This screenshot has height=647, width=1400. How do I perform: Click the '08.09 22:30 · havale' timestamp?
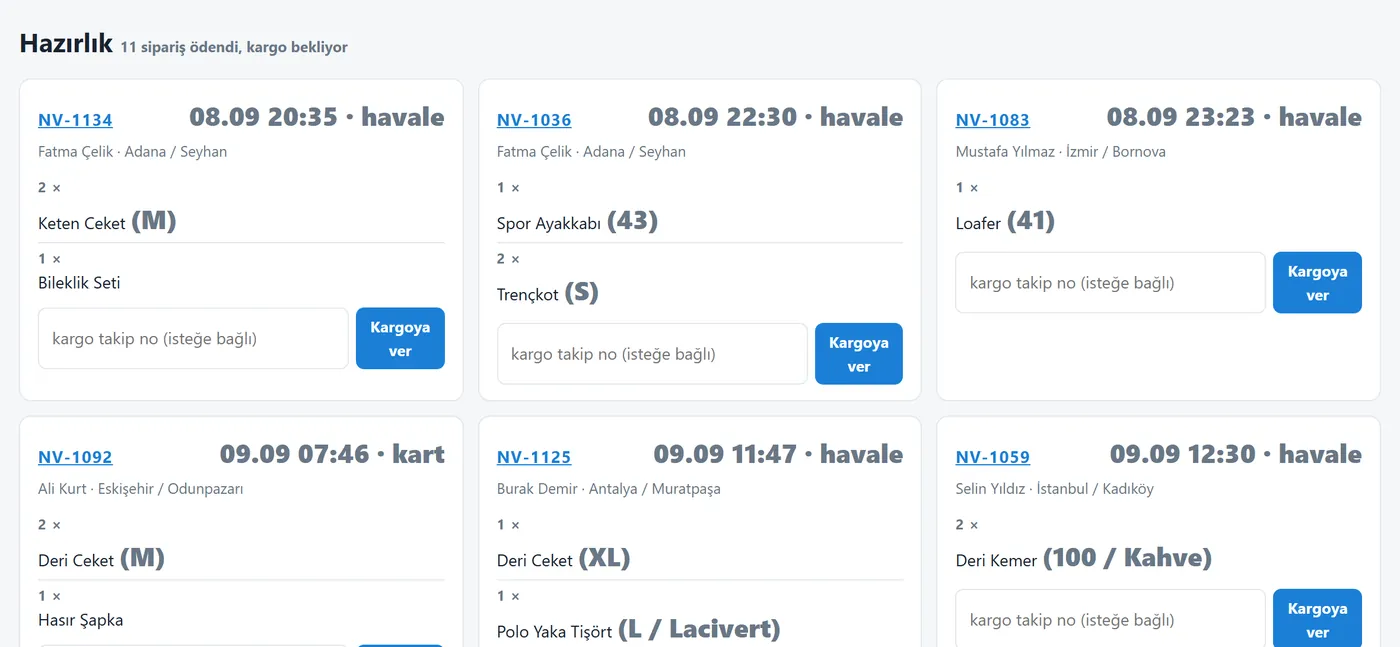click(x=775, y=117)
